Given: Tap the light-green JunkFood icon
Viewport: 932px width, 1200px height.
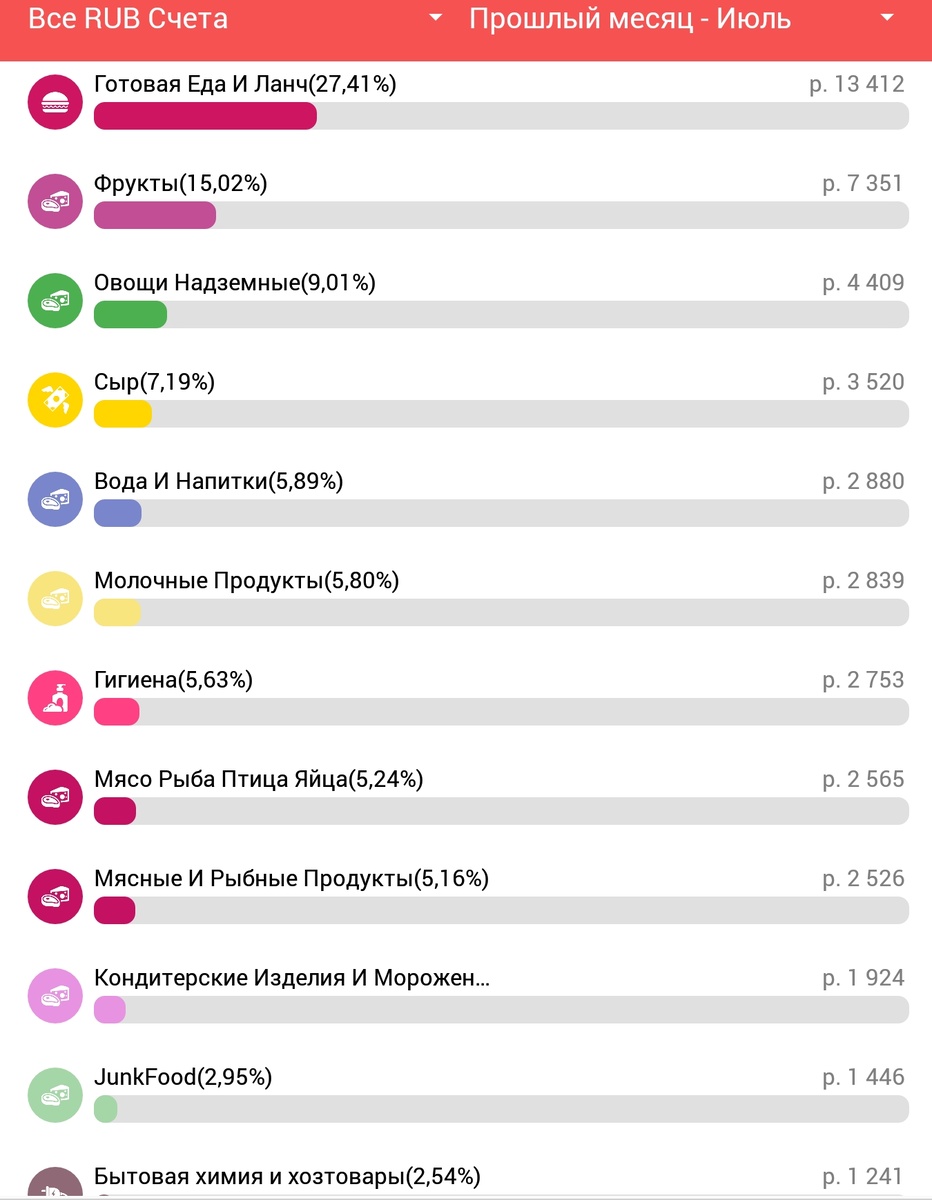Looking at the screenshot, I should 54,1095.
